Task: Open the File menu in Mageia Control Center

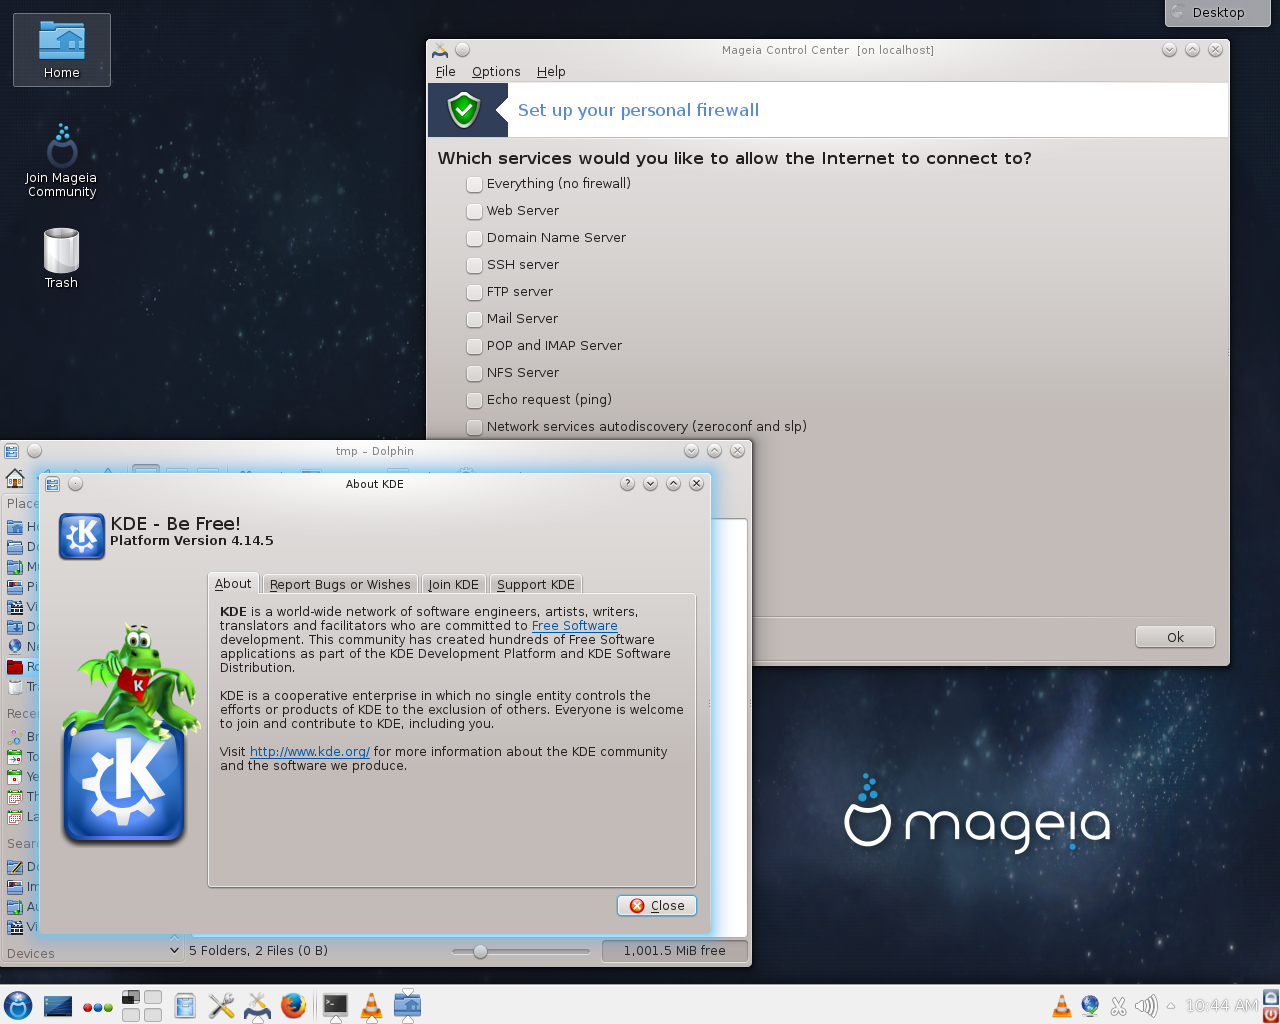Action: (x=446, y=72)
